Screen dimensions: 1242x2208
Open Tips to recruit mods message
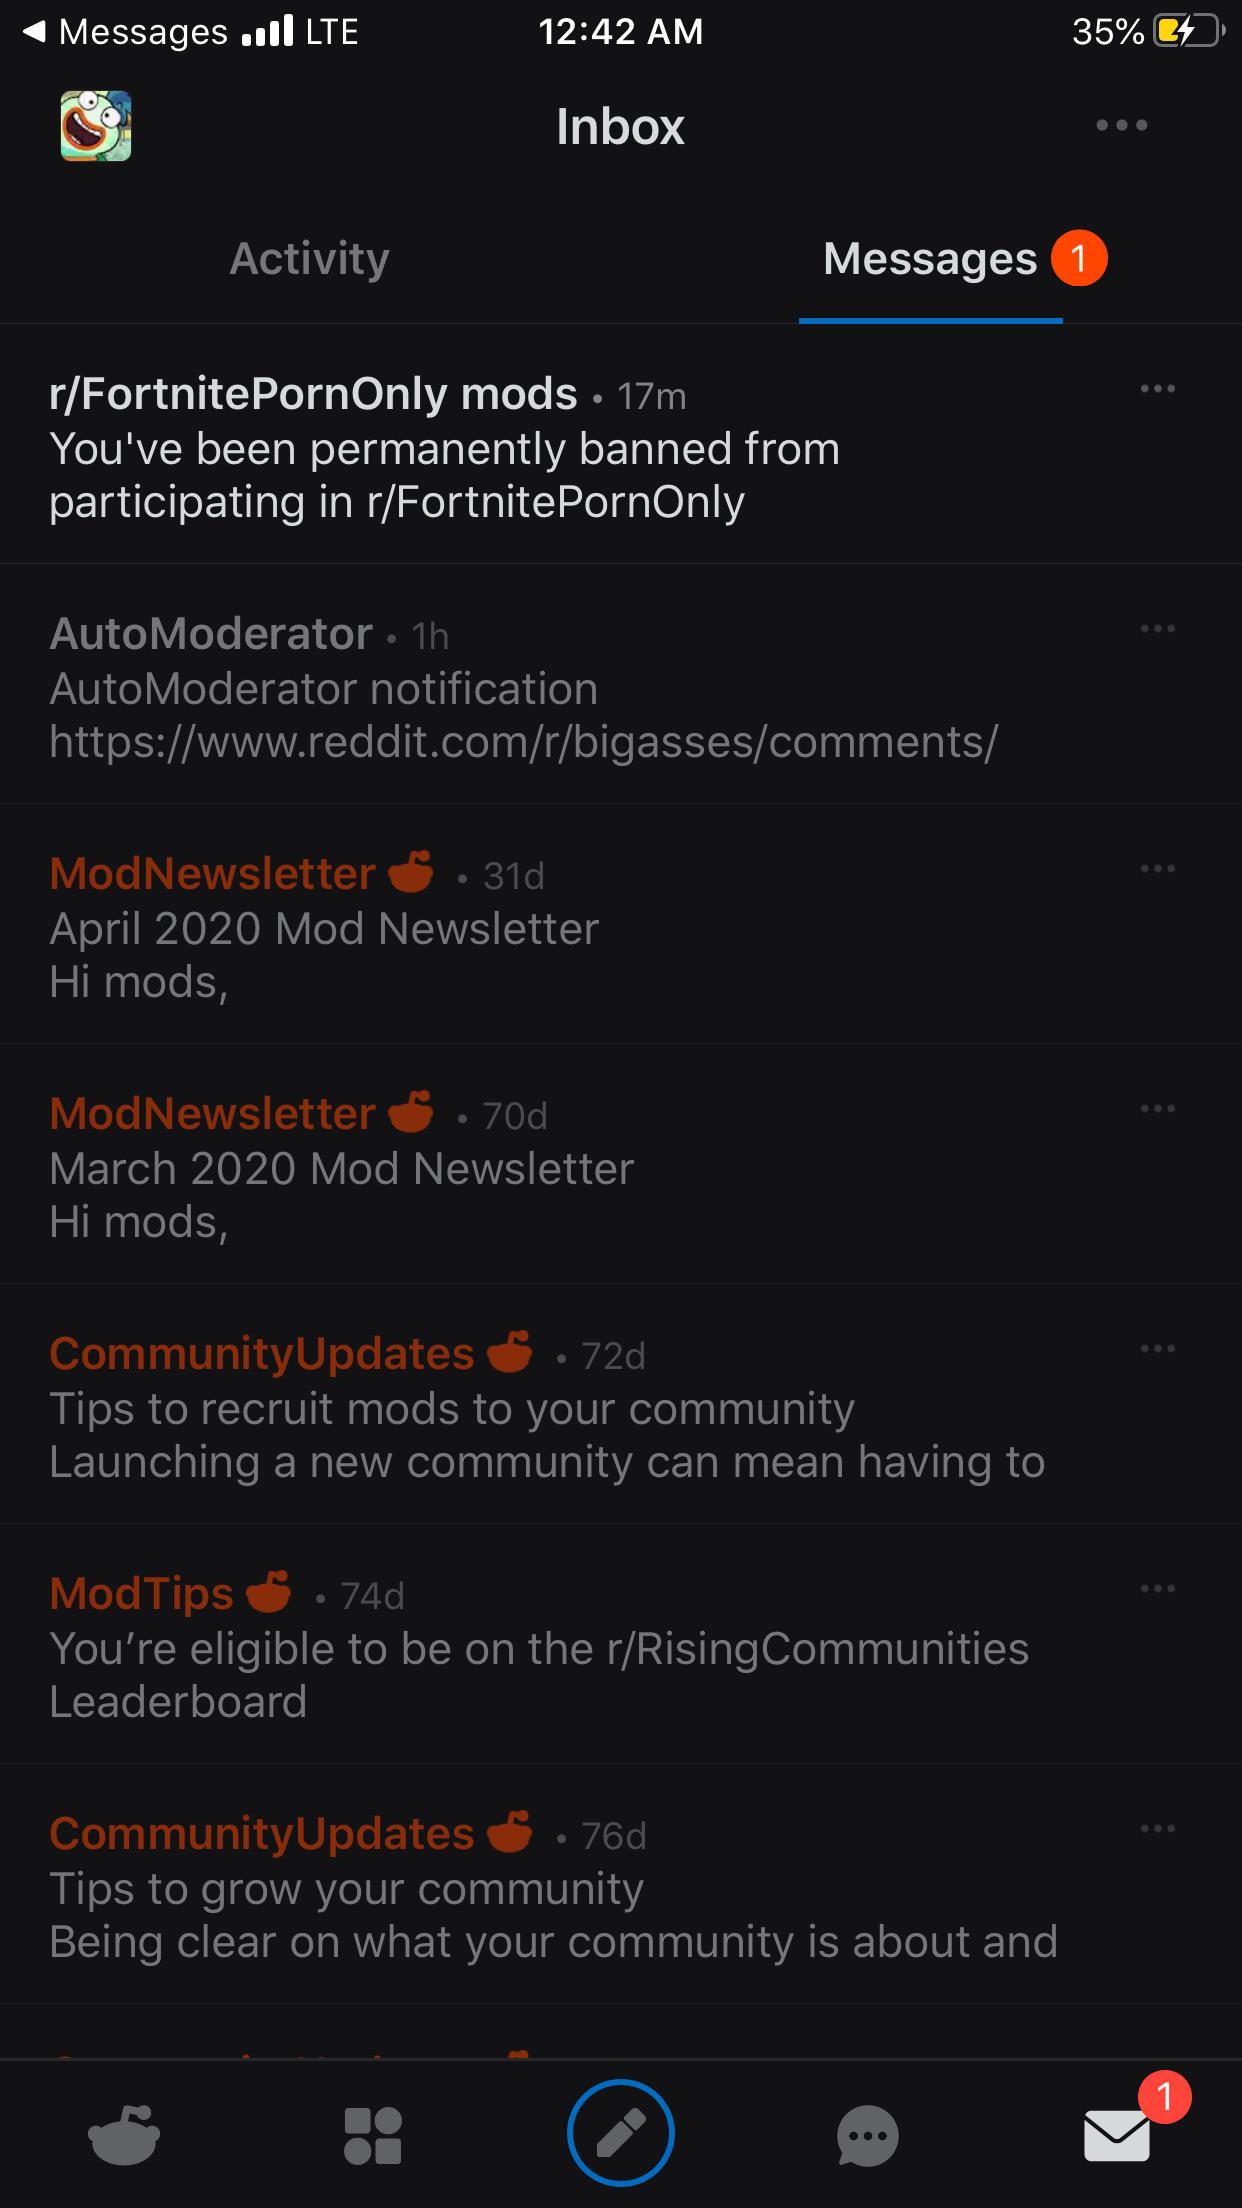452,1410
